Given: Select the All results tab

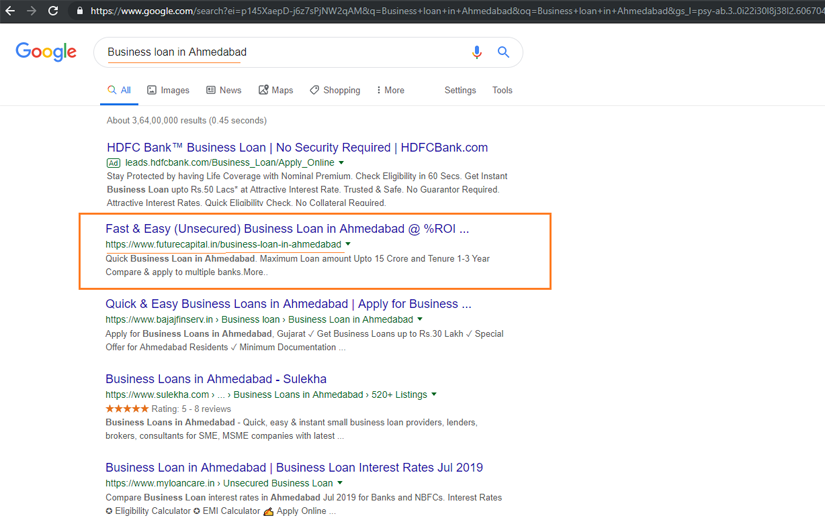Looking at the screenshot, I should tap(119, 90).
